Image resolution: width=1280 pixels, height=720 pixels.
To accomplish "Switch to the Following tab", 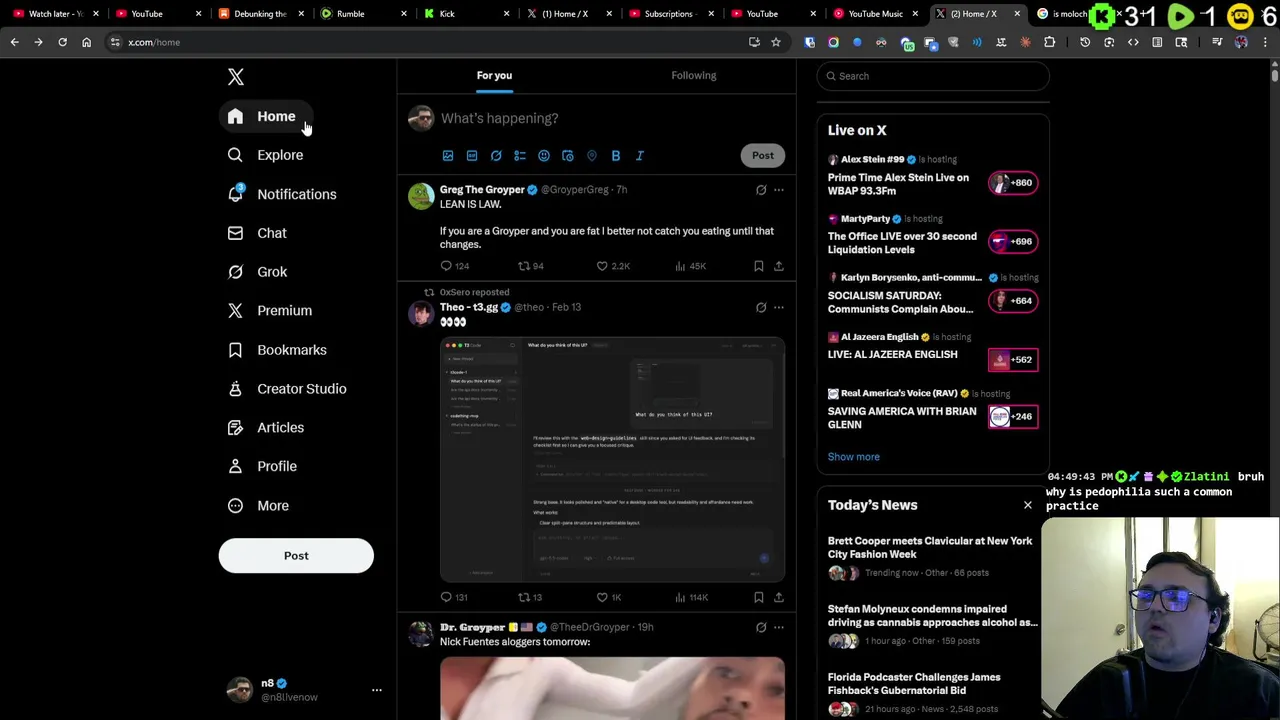I will pos(694,75).
